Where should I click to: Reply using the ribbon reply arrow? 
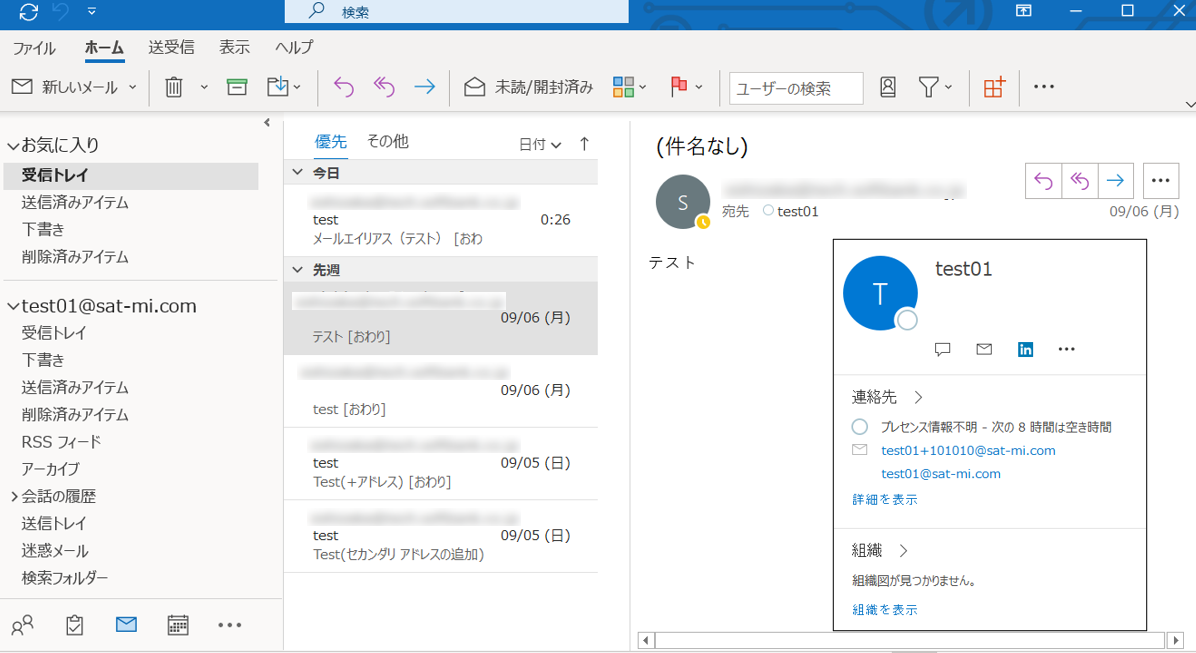coord(344,87)
